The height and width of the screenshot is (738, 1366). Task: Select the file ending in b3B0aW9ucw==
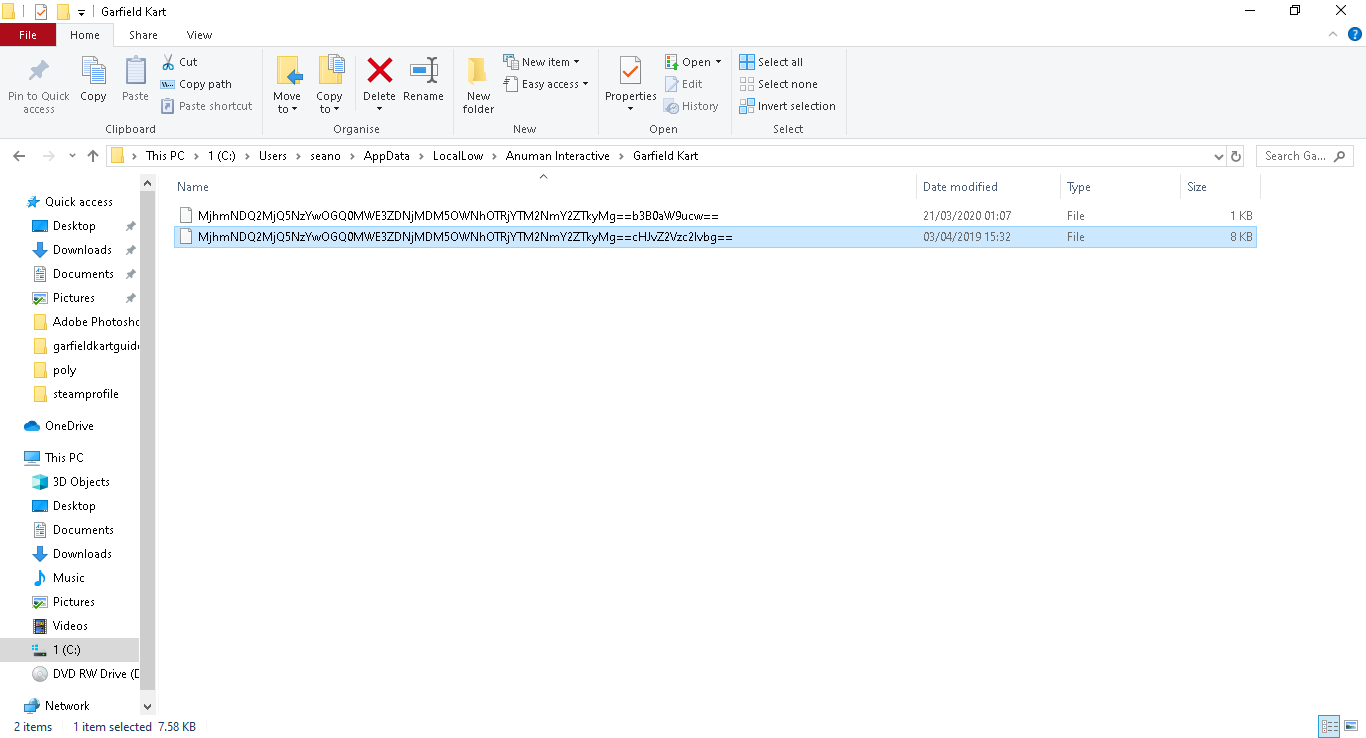tap(715, 216)
